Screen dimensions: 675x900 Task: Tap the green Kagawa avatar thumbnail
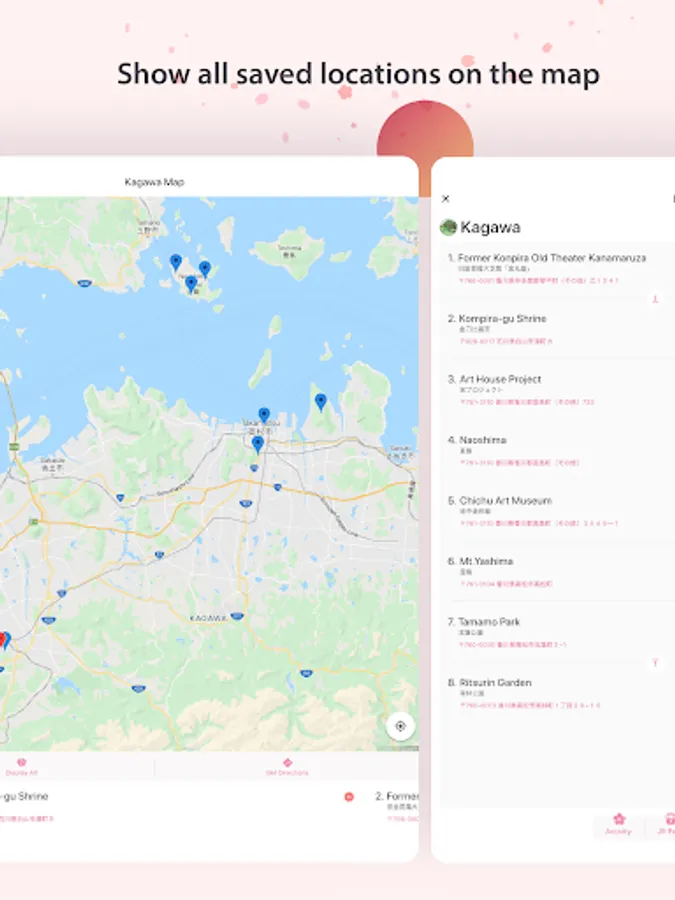448,227
